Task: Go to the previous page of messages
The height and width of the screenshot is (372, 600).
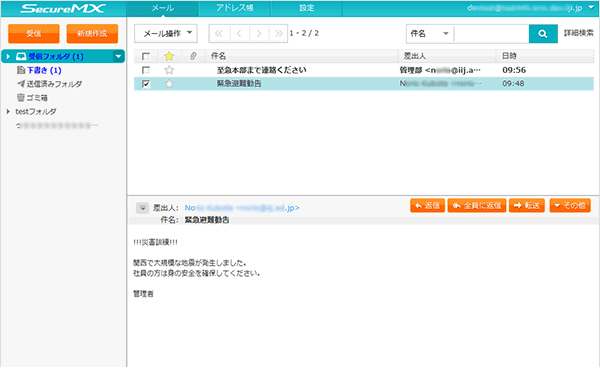Action: (x=240, y=34)
